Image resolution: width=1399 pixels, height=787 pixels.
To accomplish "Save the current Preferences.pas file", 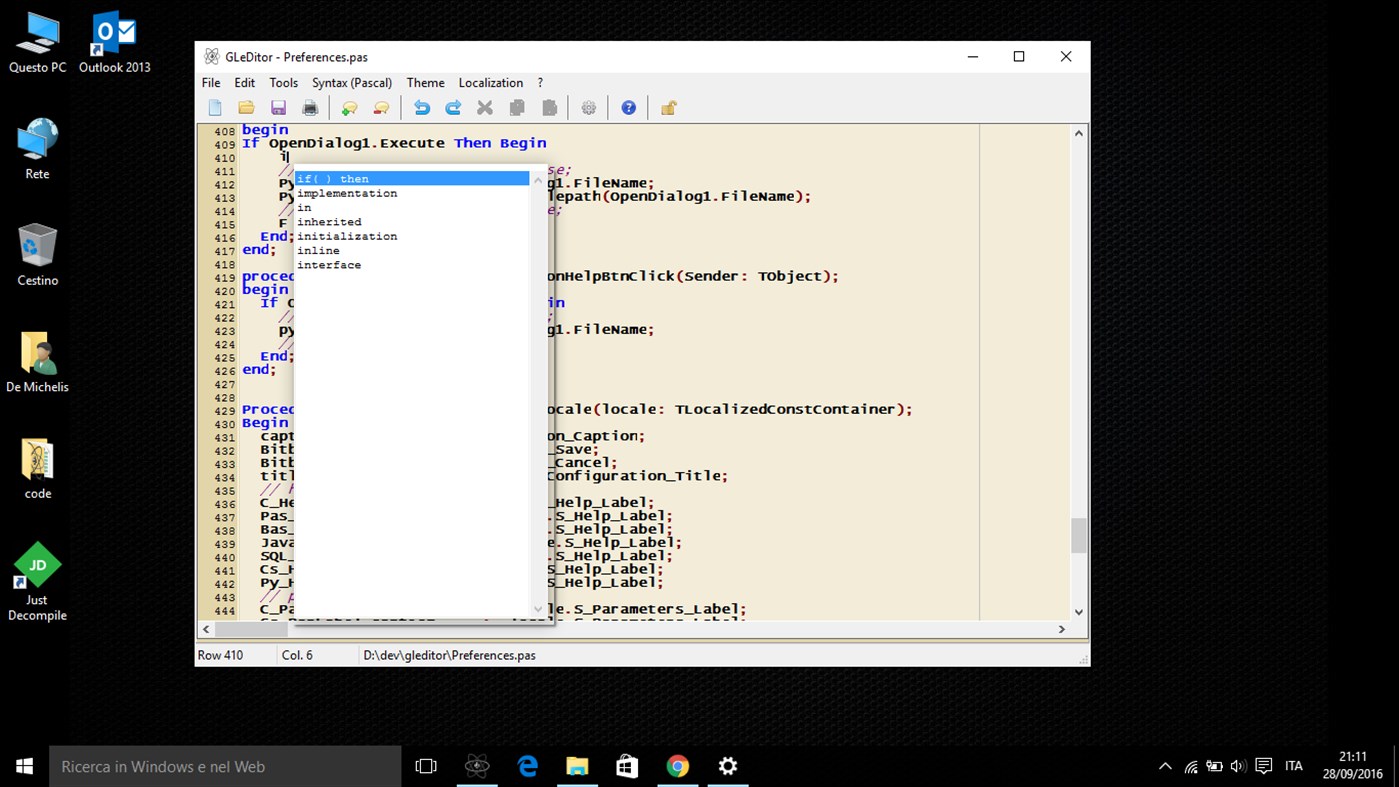I will [278, 107].
